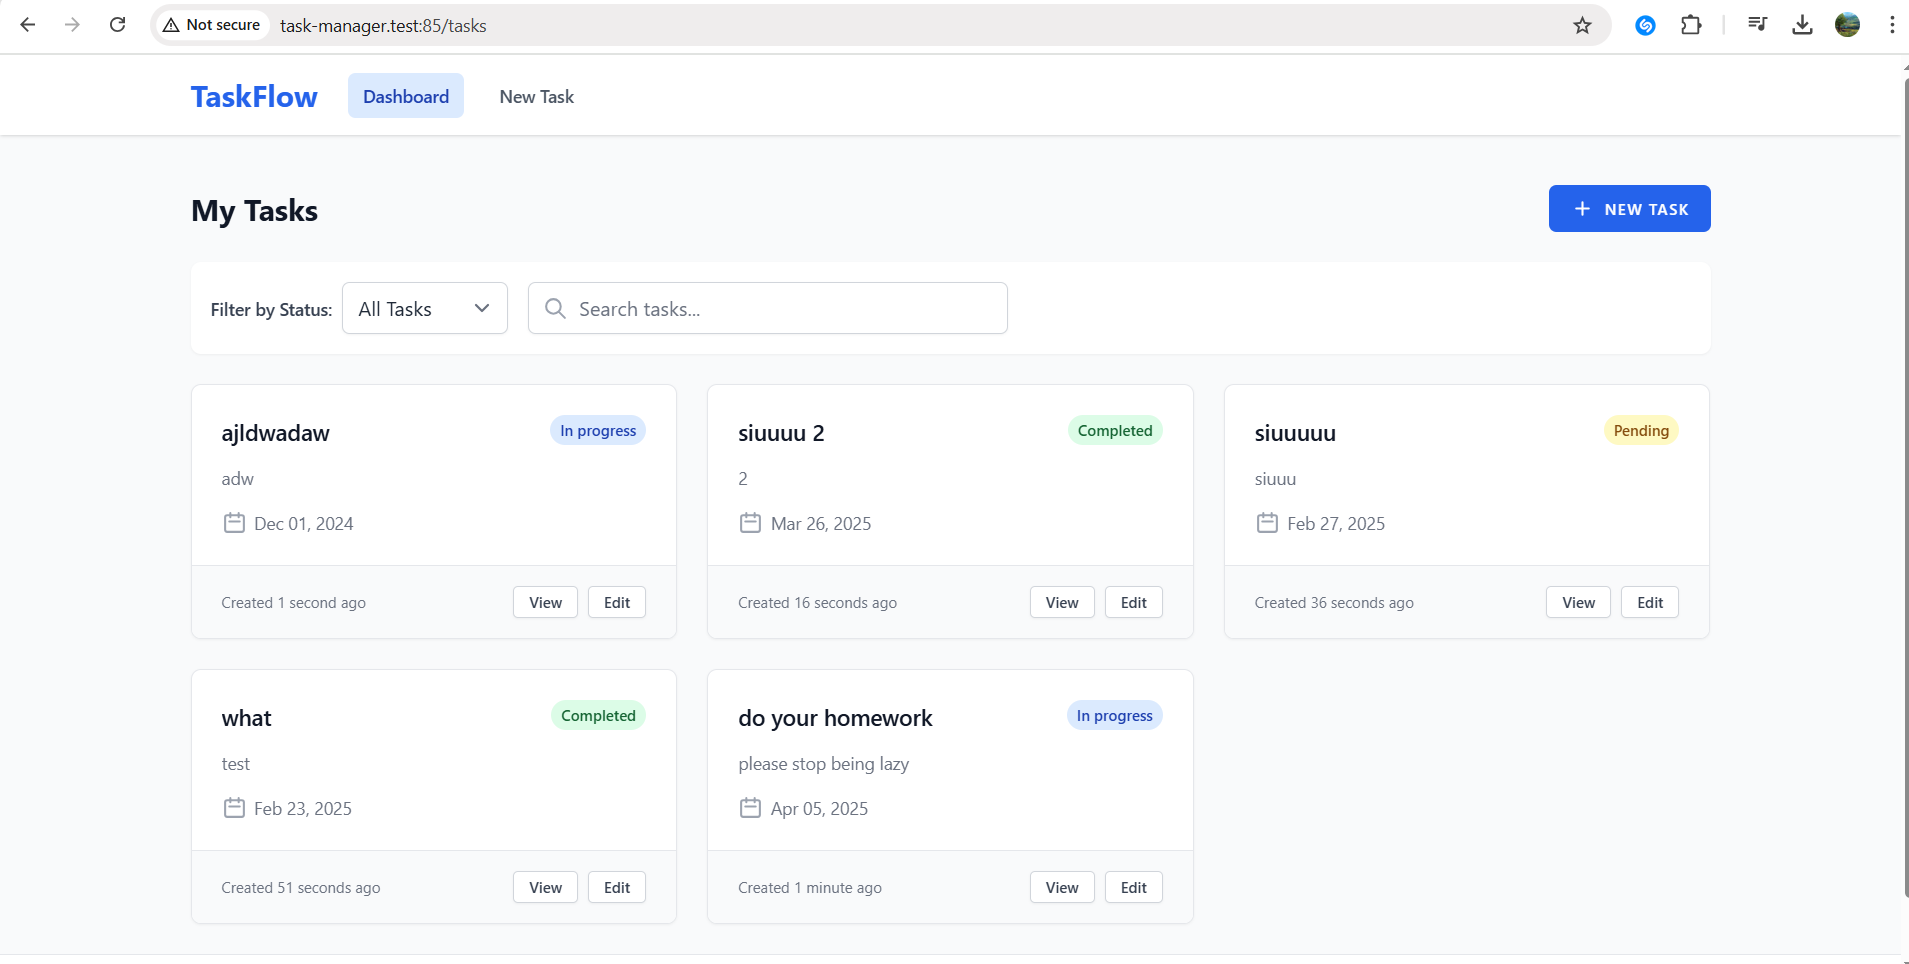
Task: Click the browser back arrow
Action: 28,25
